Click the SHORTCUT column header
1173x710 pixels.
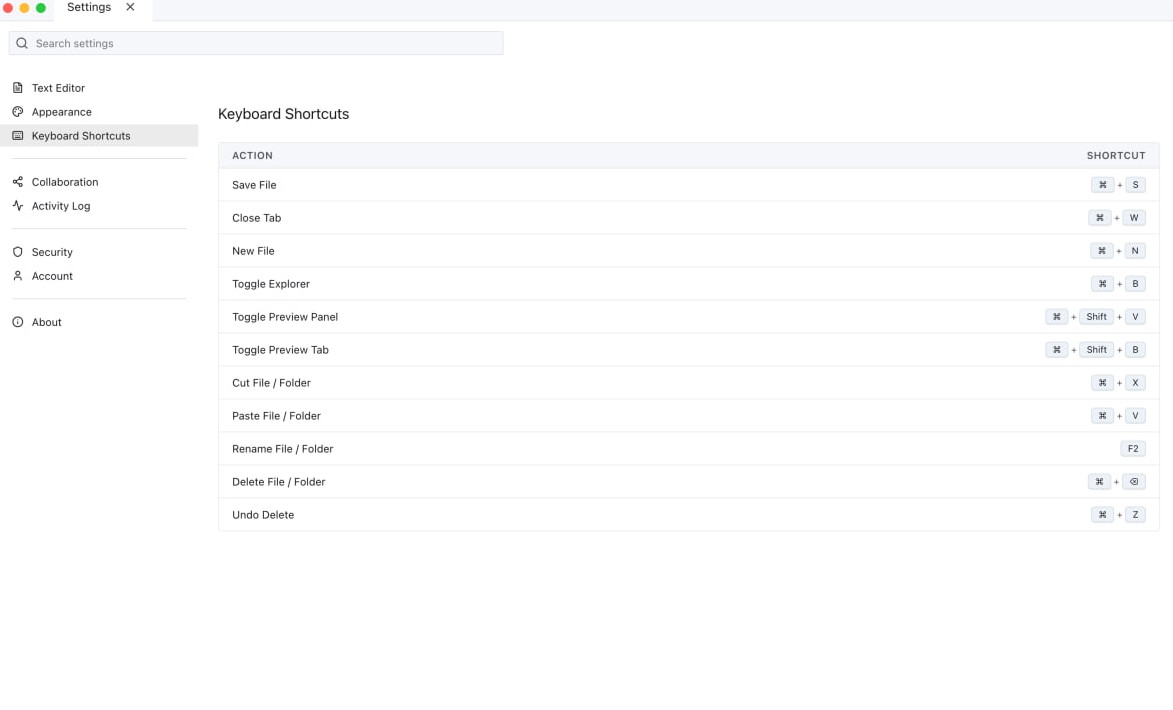click(1116, 156)
